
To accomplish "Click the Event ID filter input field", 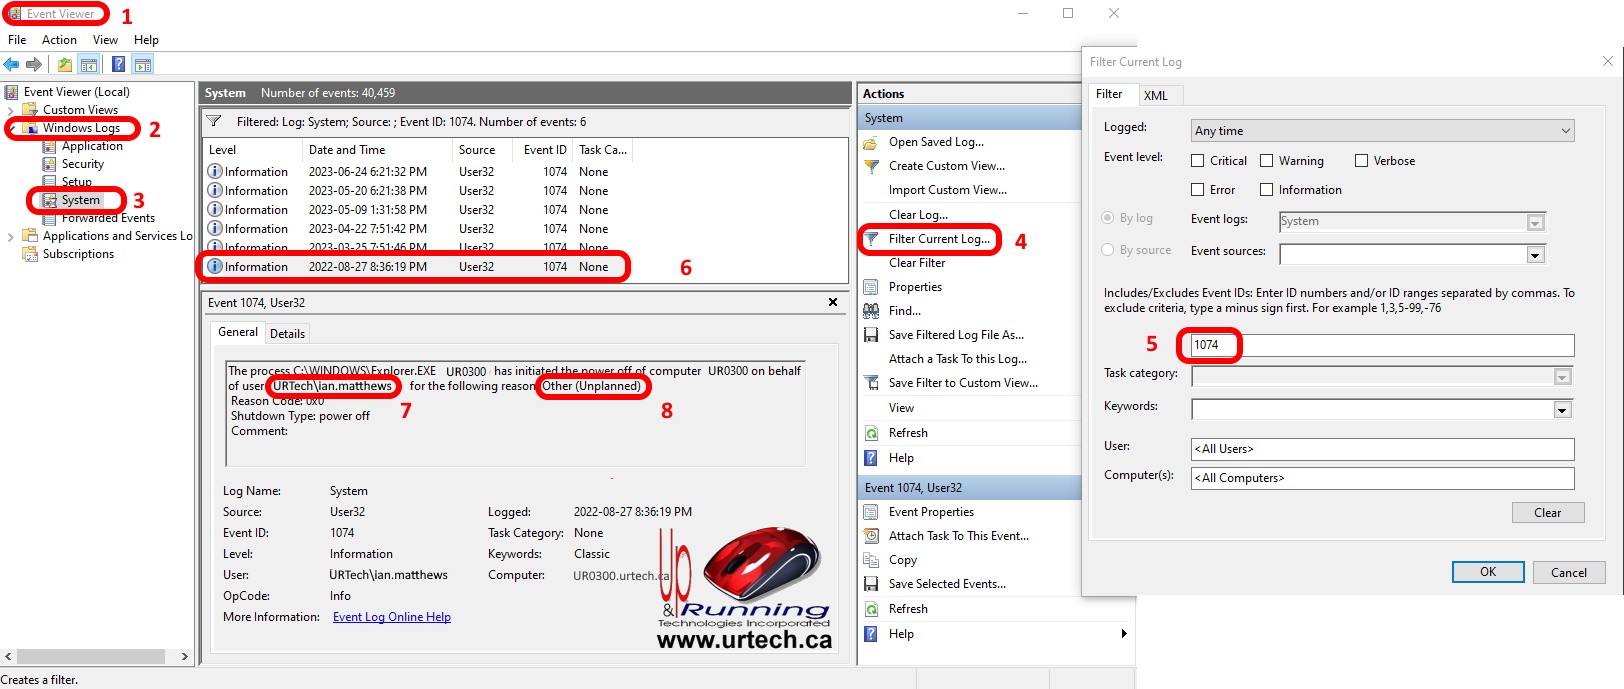I will pyautogui.click(x=1382, y=345).
